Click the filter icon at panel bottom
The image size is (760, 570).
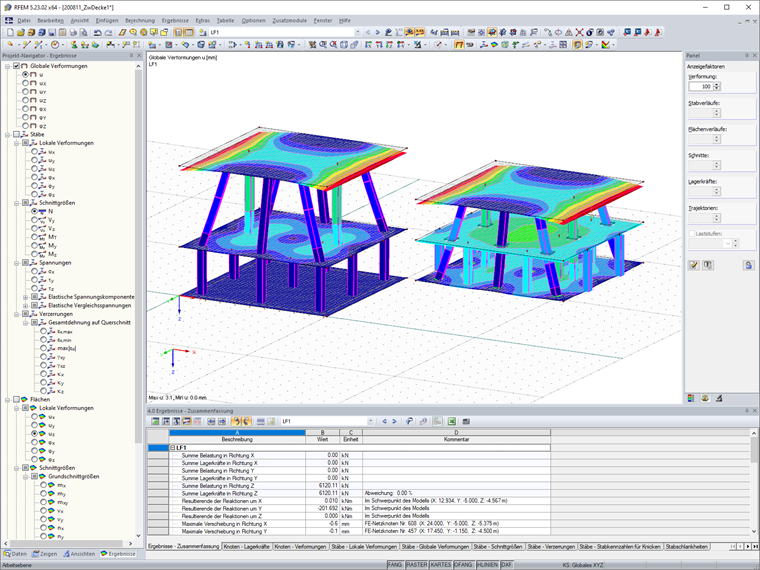pyautogui.click(x=719, y=398)
